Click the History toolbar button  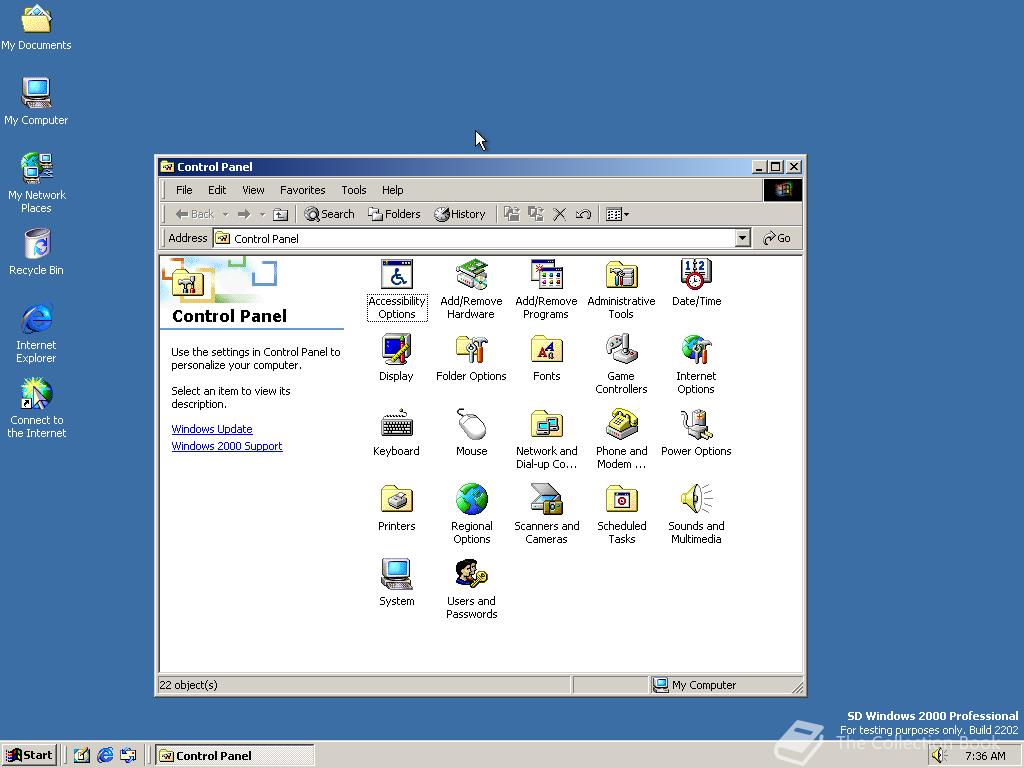pyautogui.click(x=460, y=214)
